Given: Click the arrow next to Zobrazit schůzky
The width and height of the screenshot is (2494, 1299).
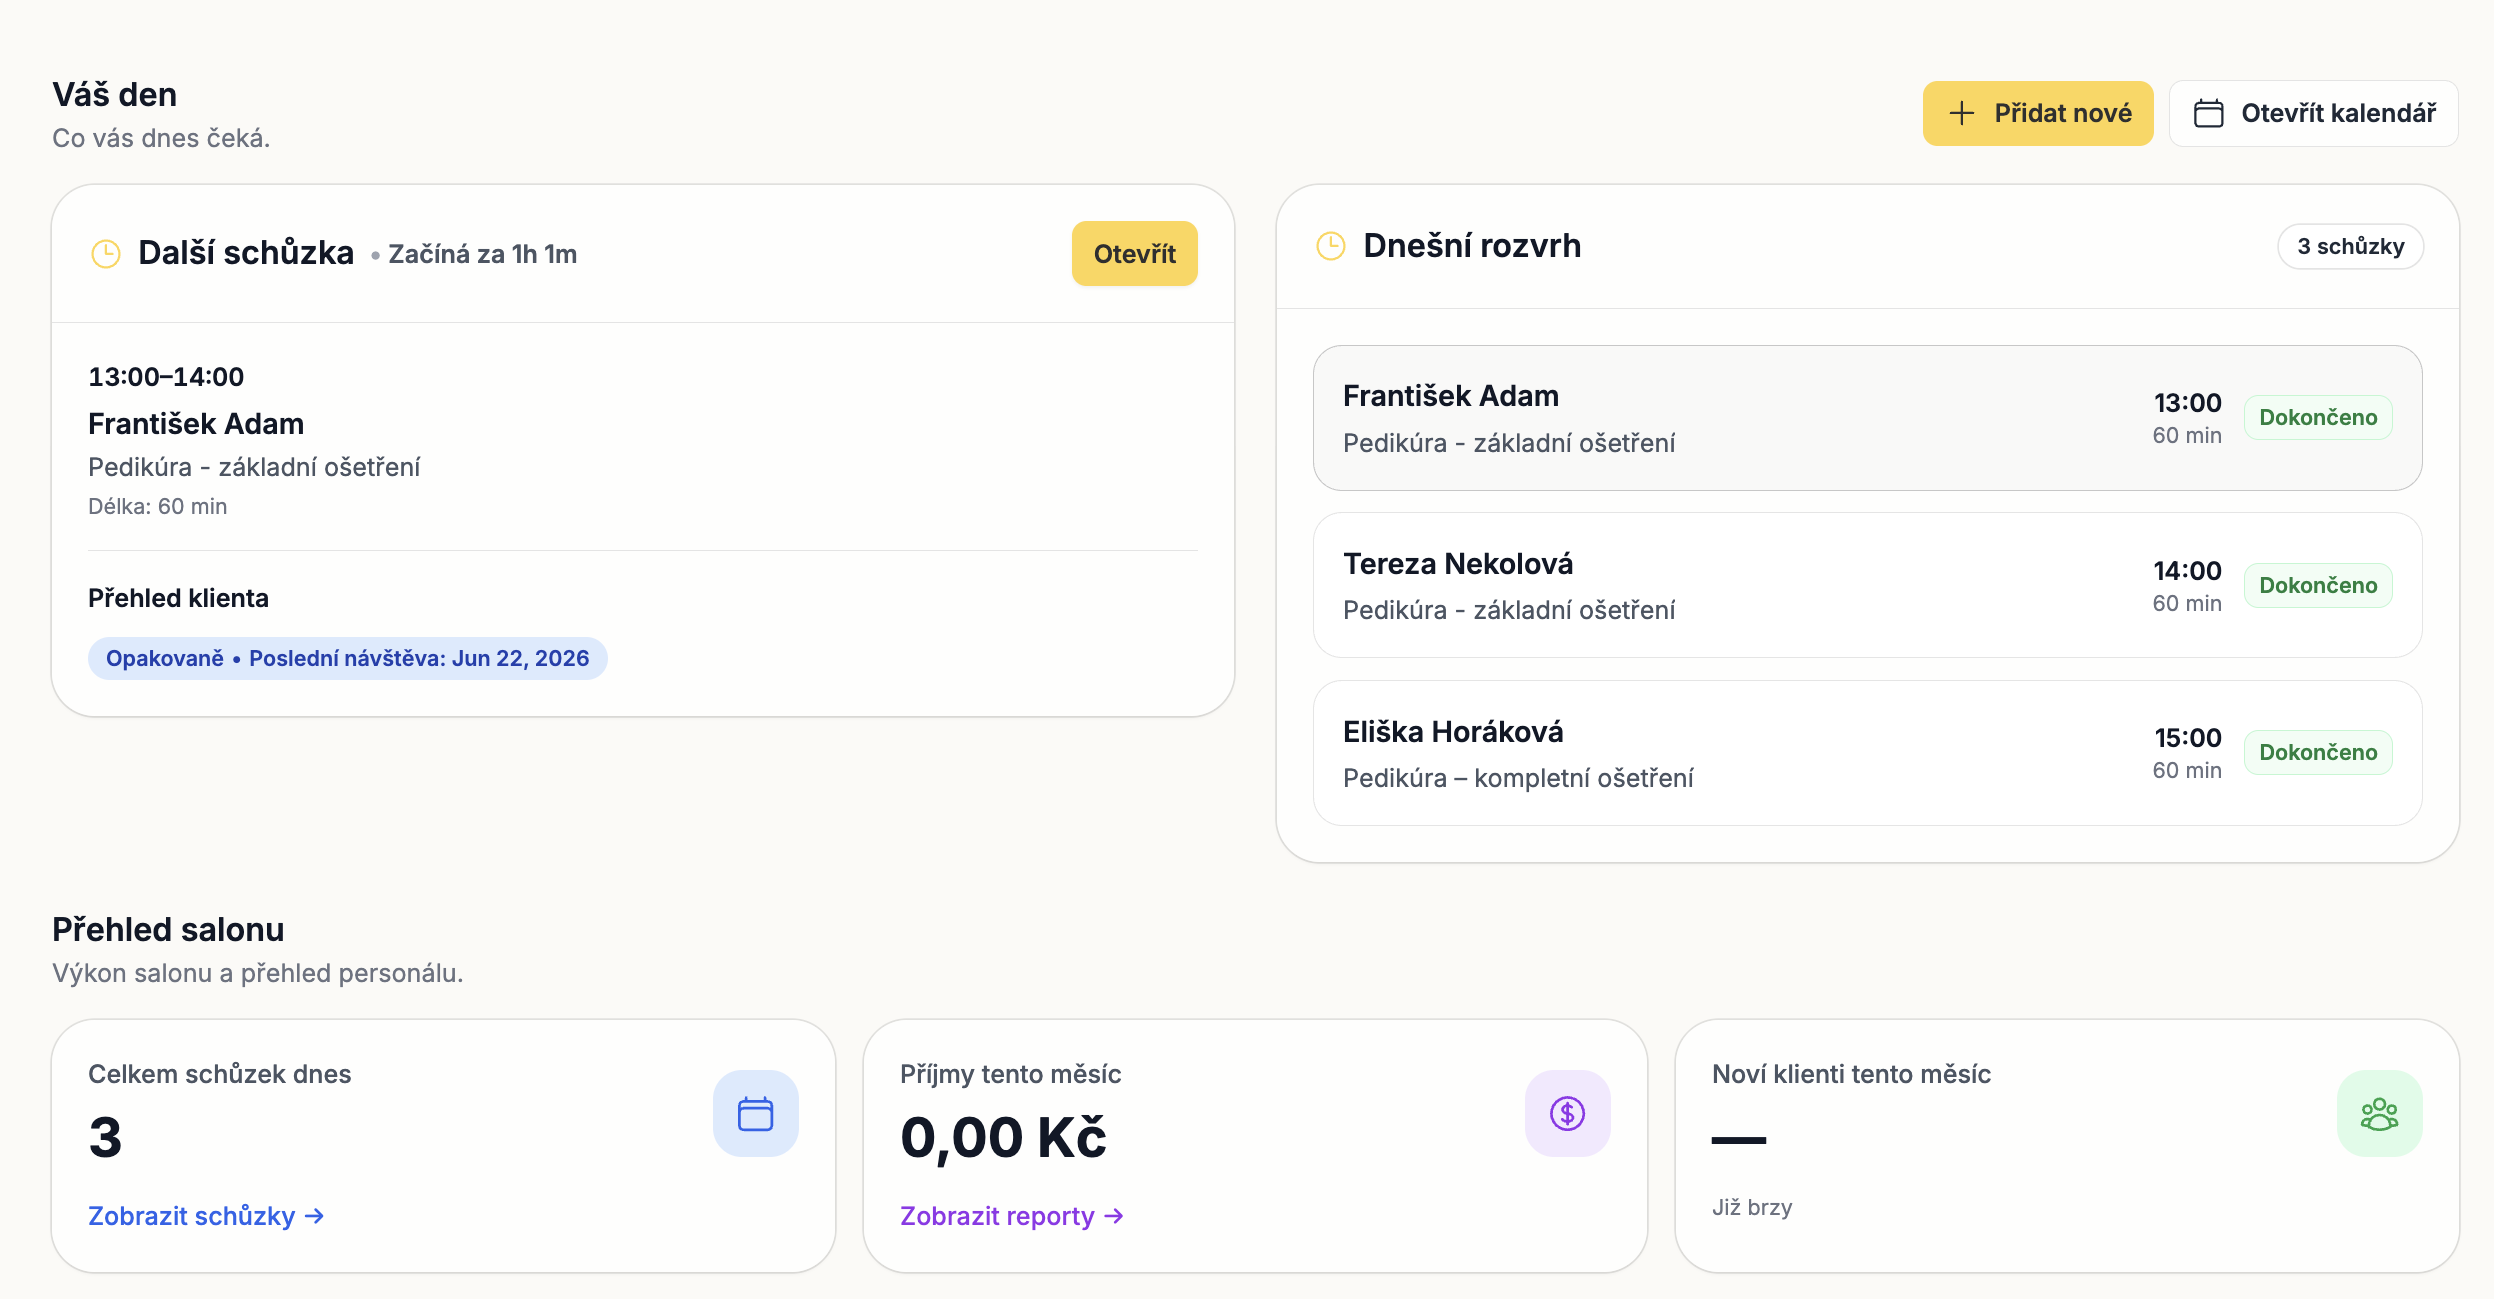Looking at the screenshot, I should pos(314,1216).
